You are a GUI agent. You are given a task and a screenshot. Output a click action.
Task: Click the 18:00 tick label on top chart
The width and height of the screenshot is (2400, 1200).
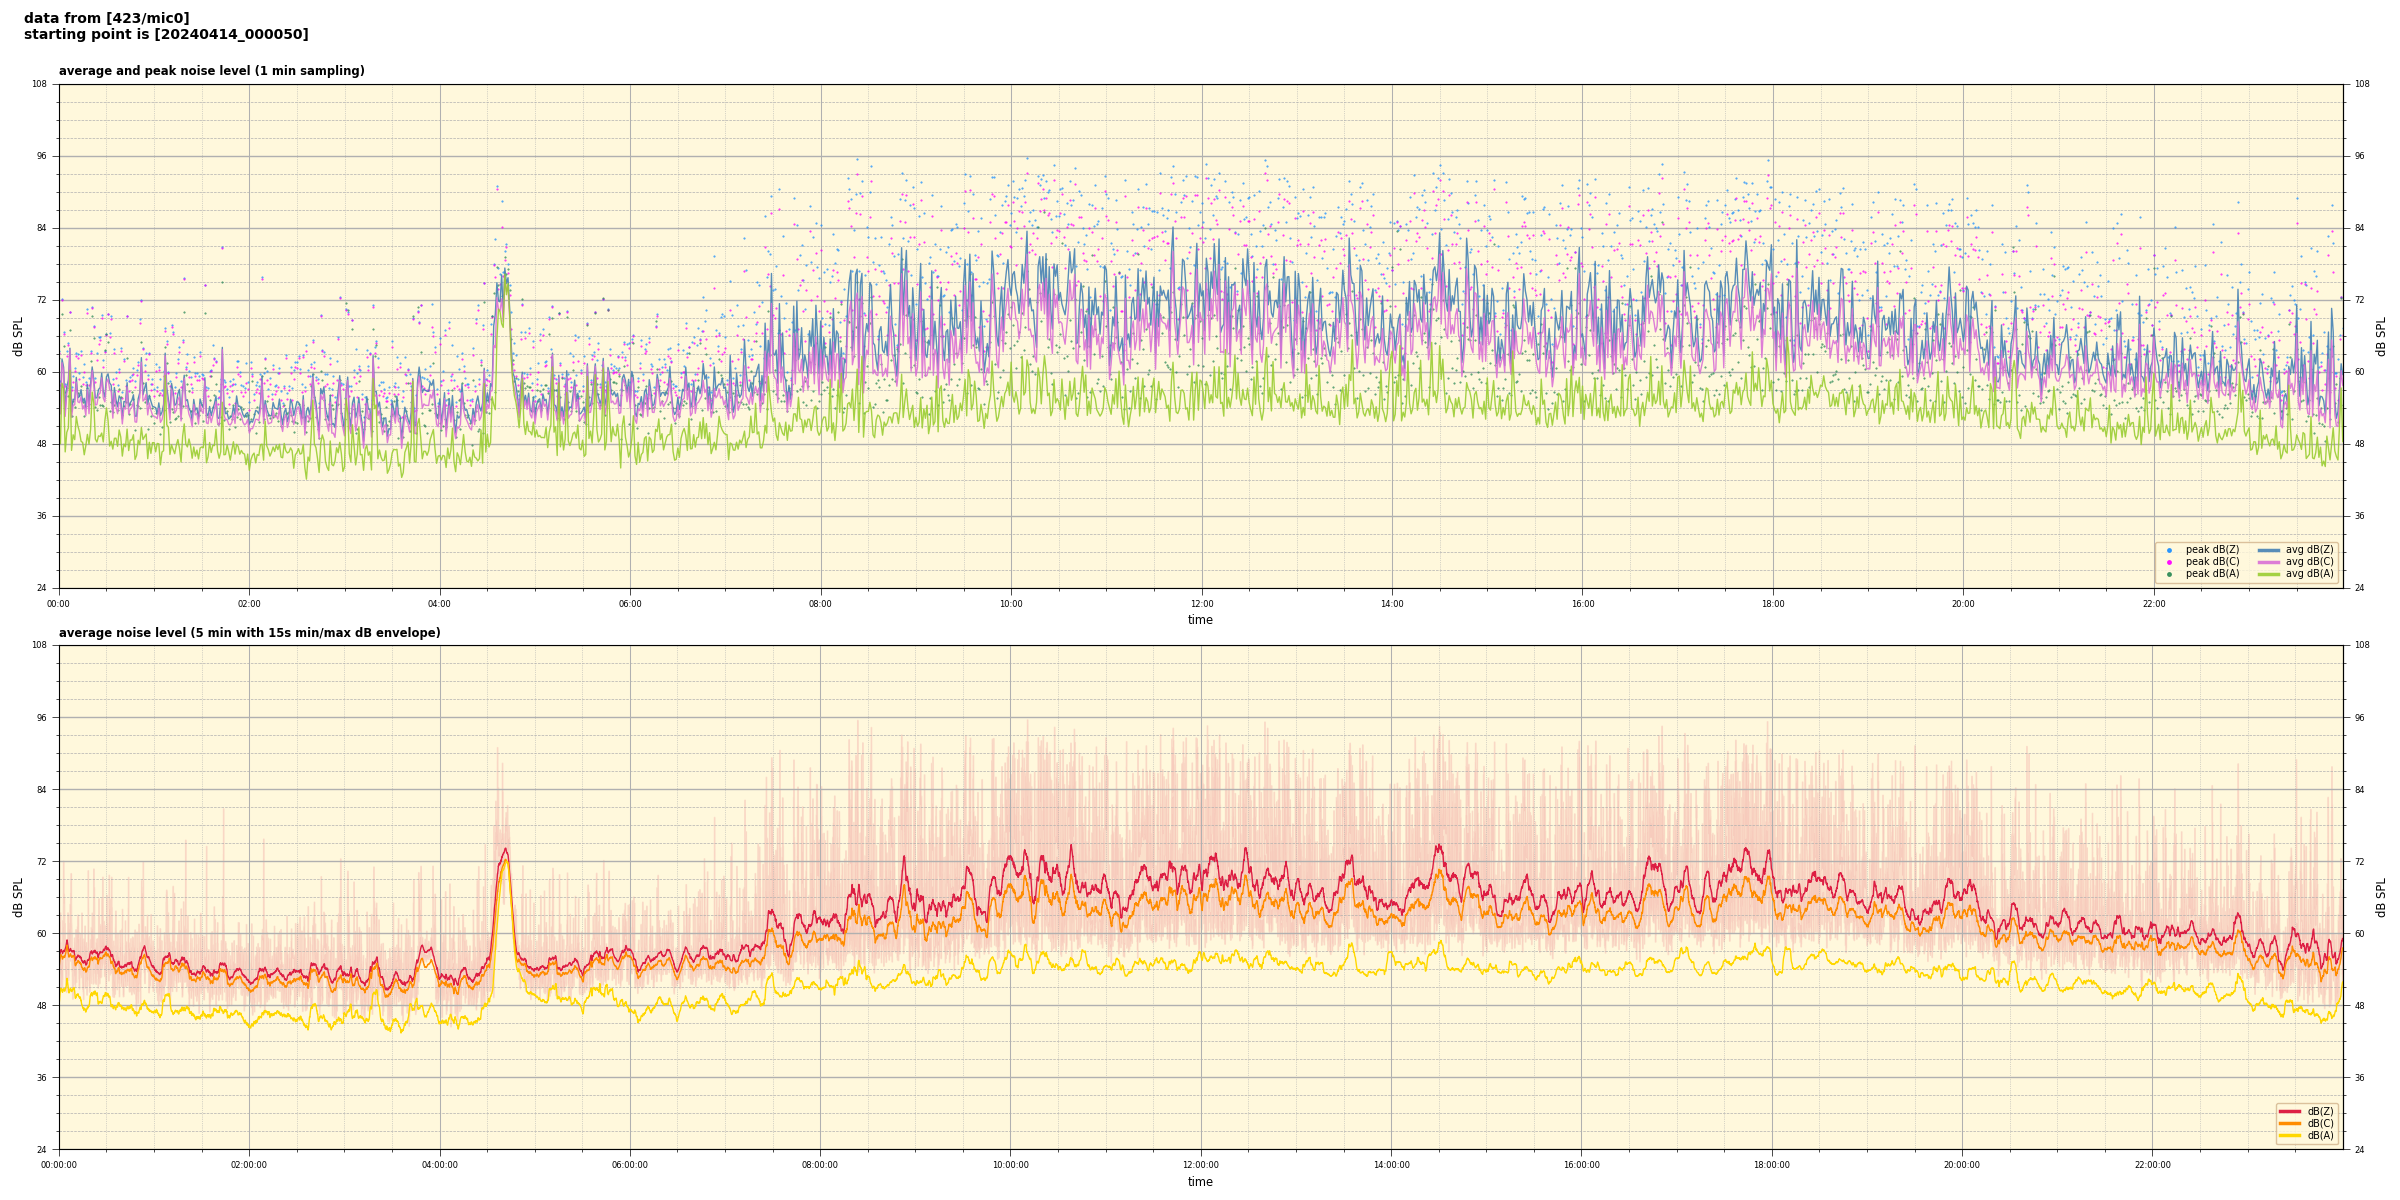click(1772, 604)
